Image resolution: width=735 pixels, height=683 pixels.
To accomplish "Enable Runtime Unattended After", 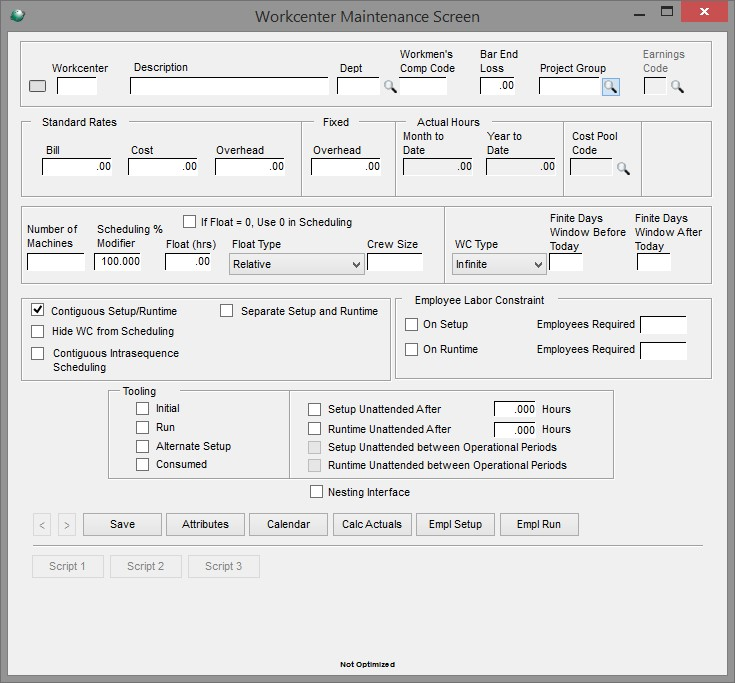I will tap(315, 429).
